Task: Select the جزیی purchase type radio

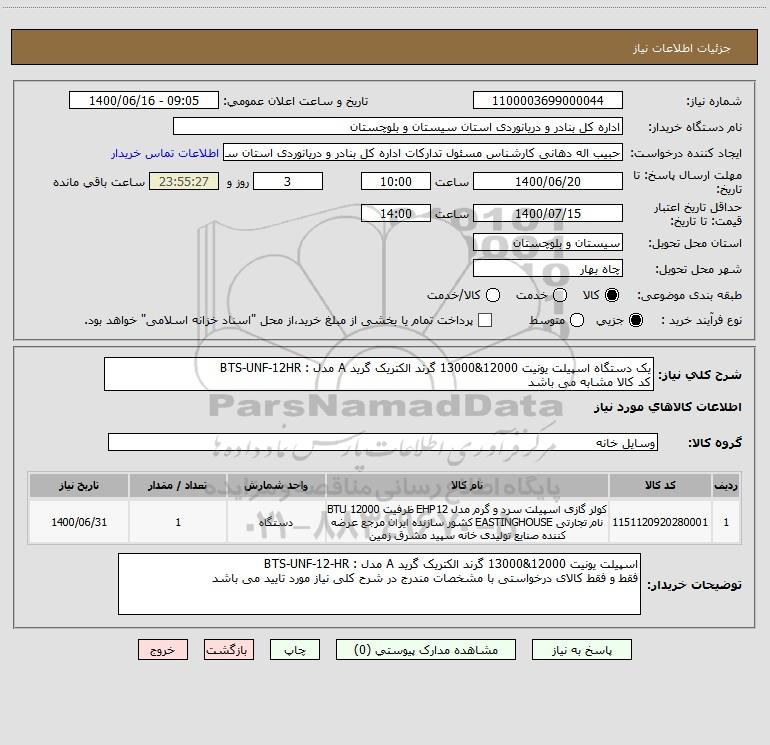Action: (635, 320)
